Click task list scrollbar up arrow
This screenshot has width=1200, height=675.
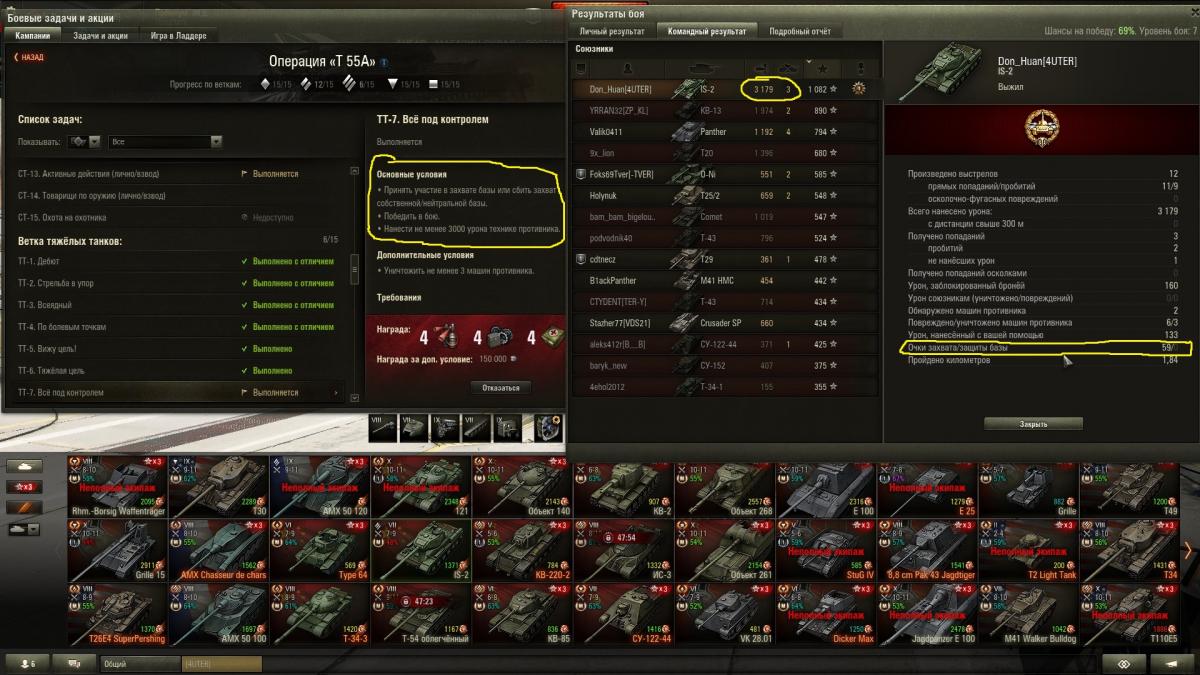point(353,171)
